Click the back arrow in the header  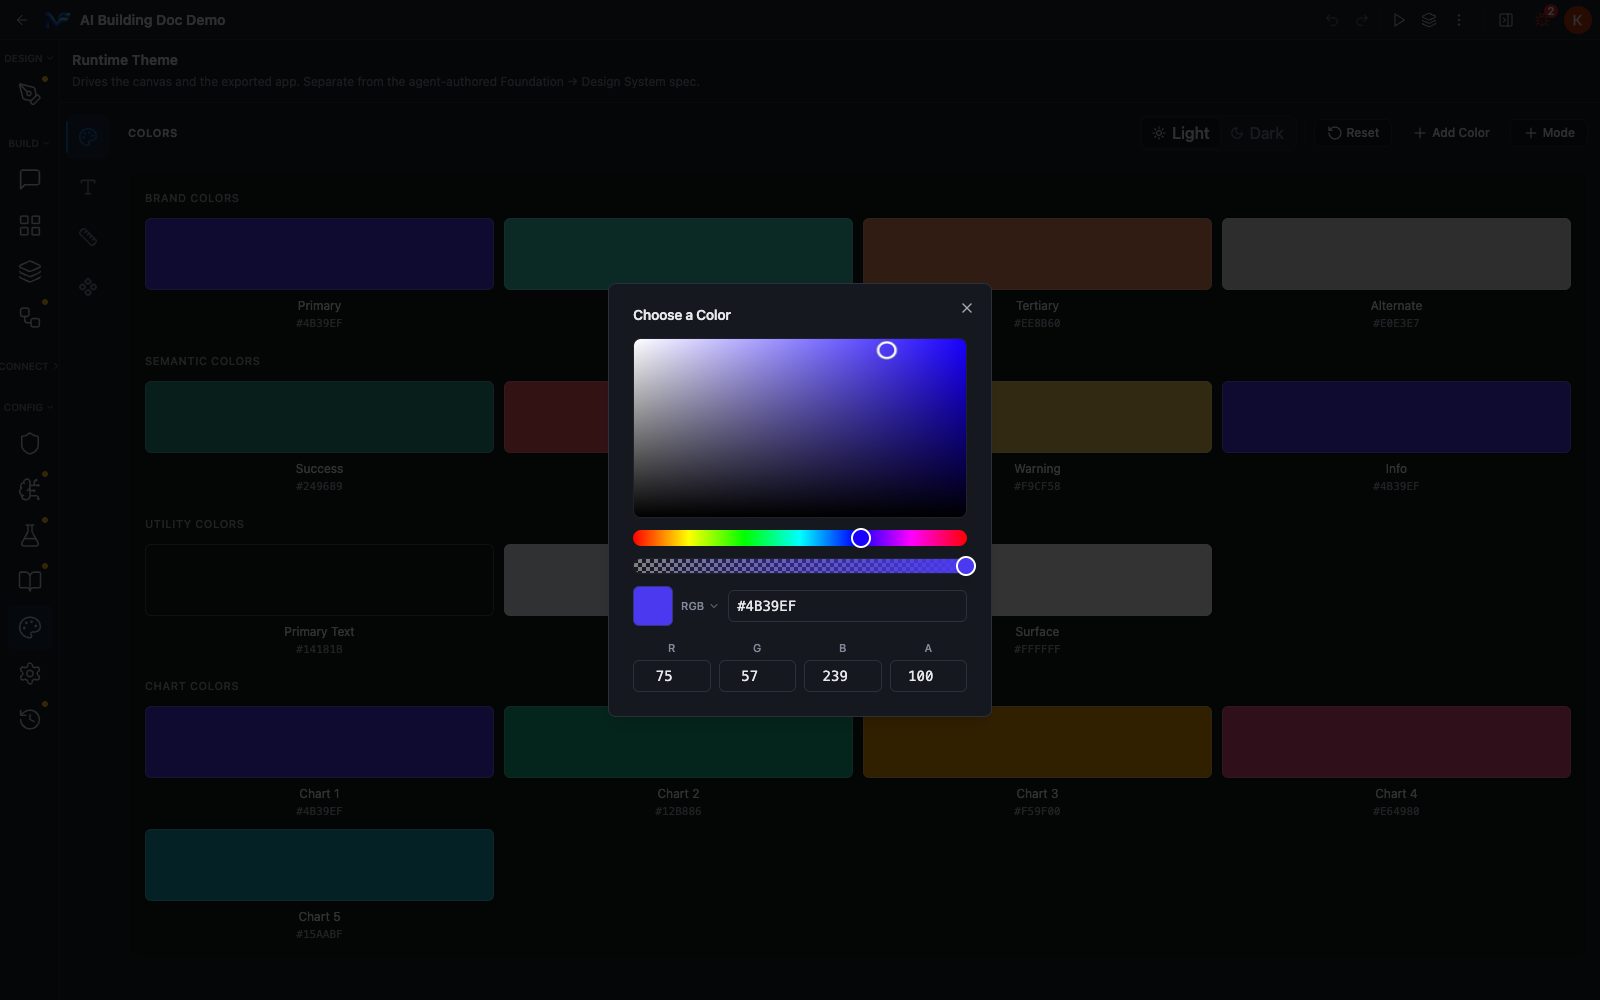(x=22, y=20)
